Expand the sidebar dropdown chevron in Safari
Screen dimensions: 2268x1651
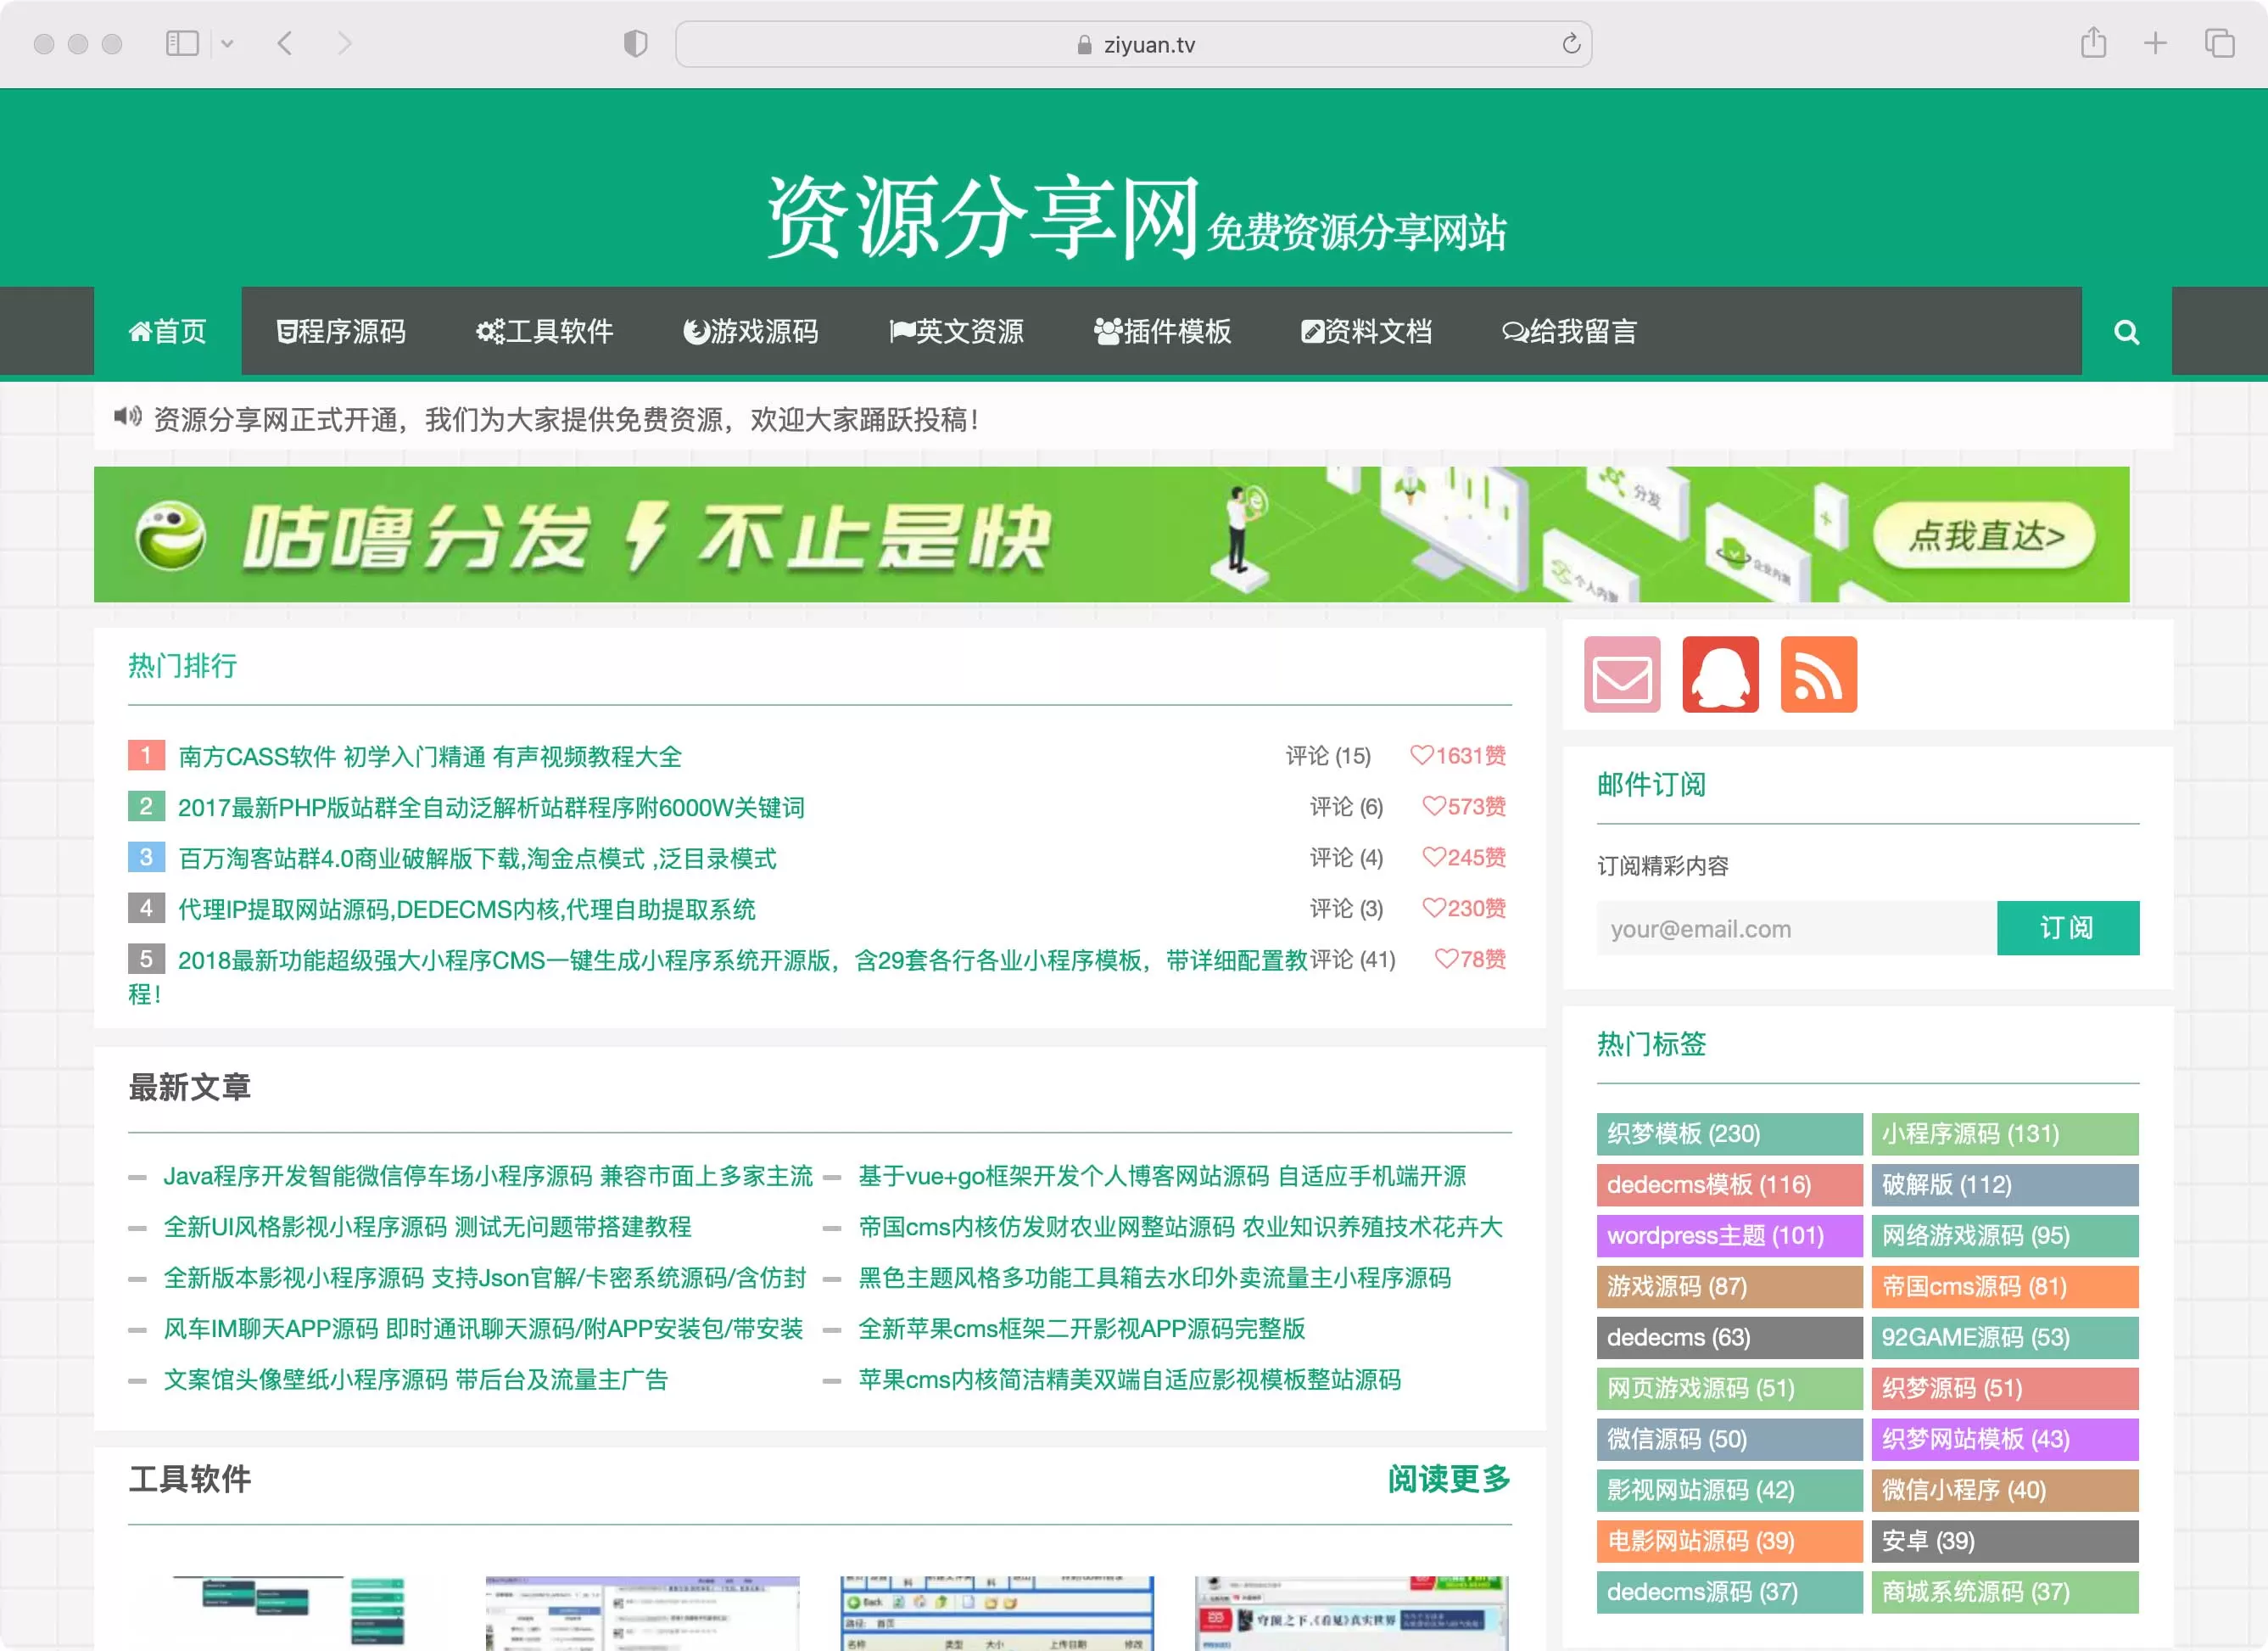pos(227,44)
